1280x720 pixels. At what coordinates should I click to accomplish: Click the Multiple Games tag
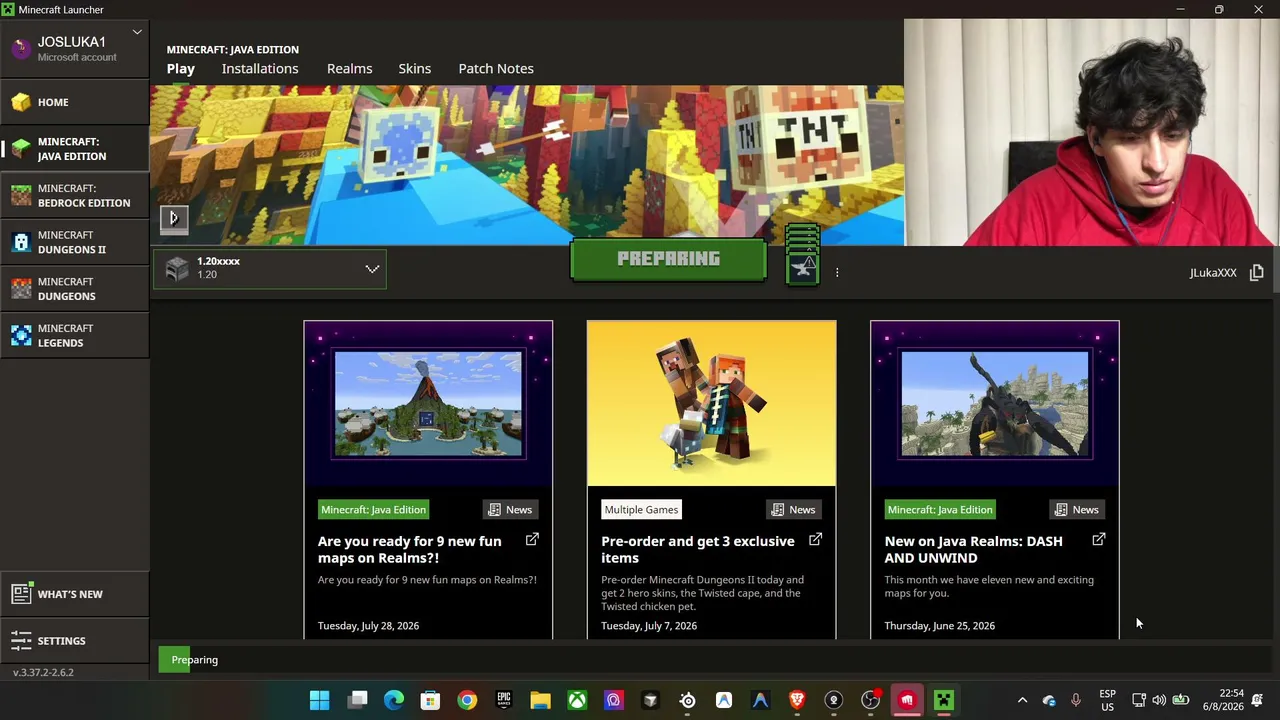641,510
